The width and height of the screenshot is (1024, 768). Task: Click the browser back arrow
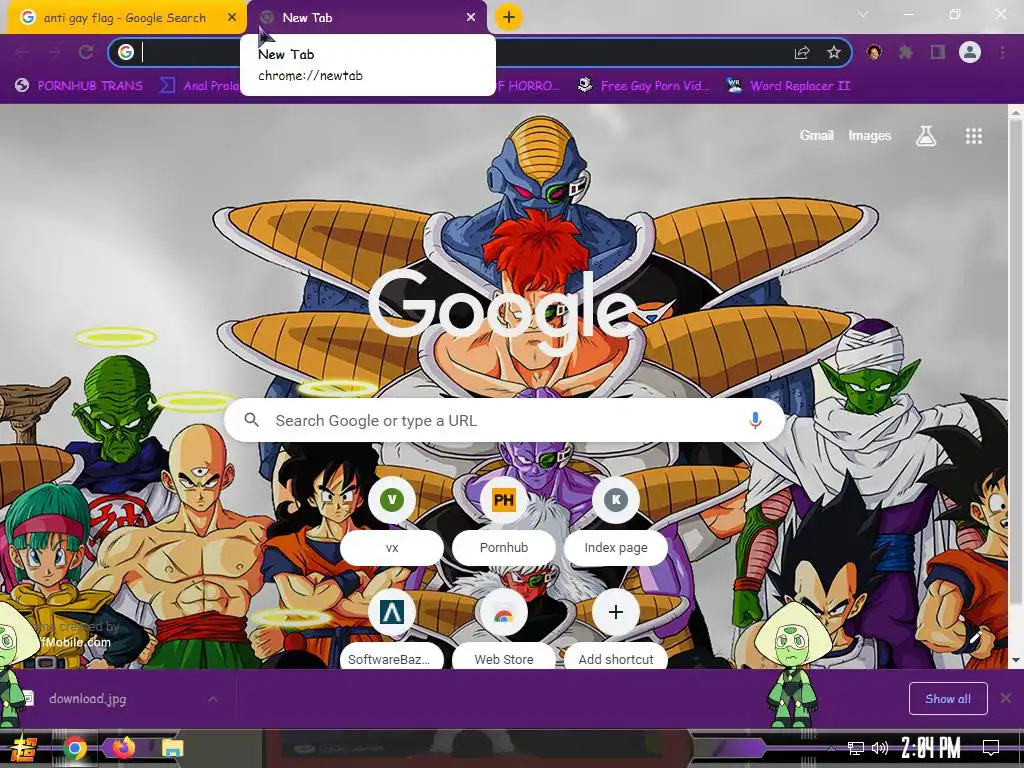[x=22, y=52]
